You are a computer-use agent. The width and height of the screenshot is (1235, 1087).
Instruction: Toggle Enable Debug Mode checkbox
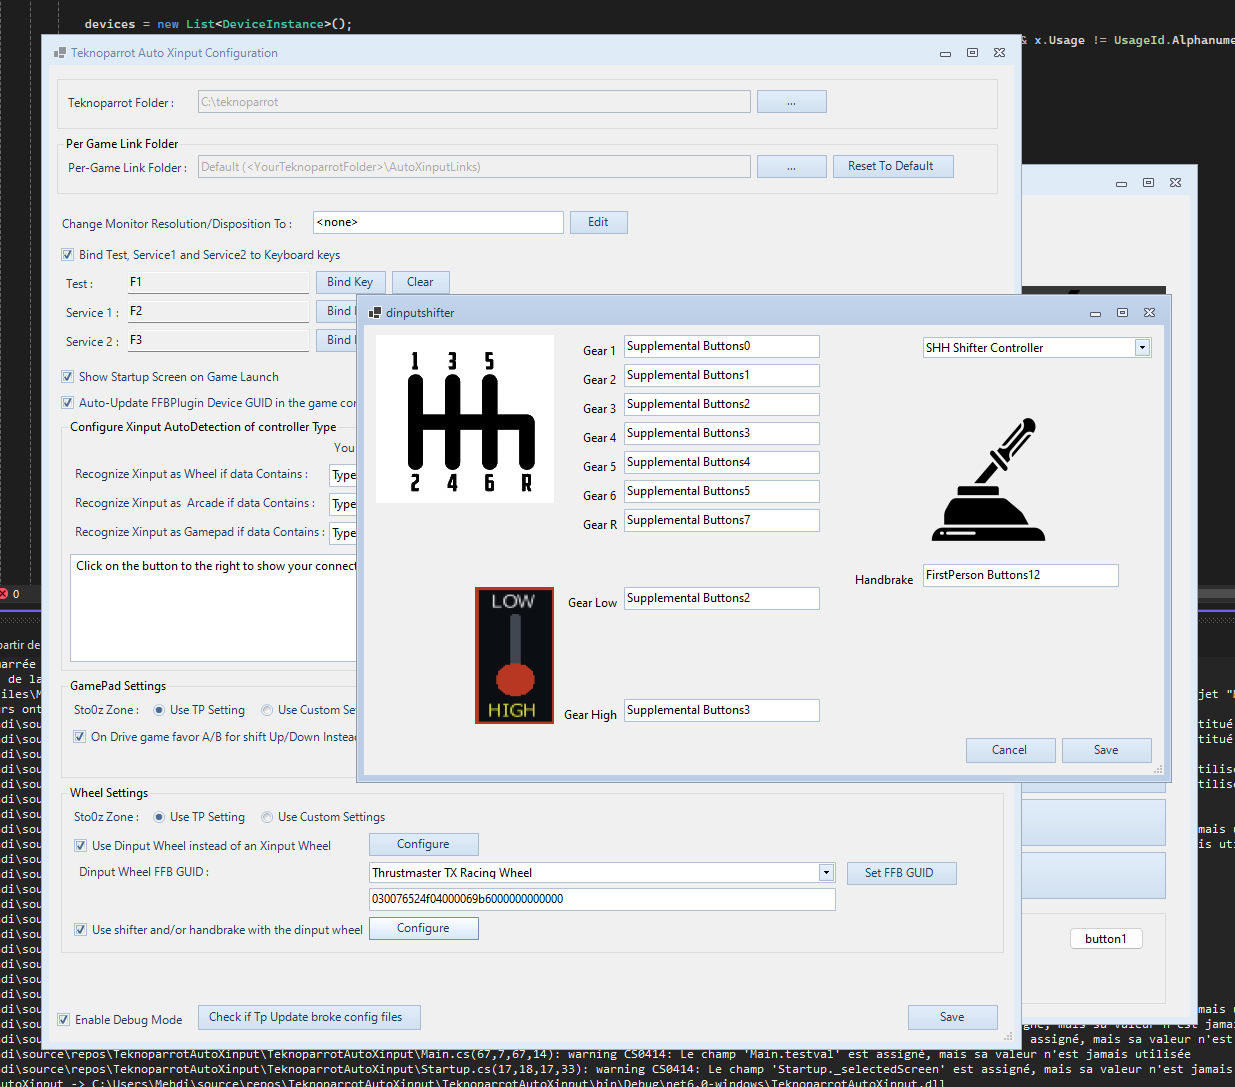pos(63,1020)
